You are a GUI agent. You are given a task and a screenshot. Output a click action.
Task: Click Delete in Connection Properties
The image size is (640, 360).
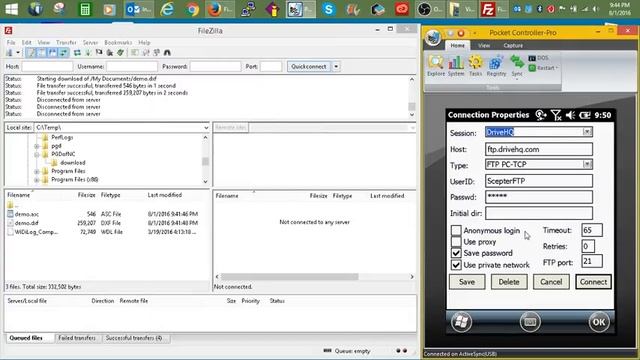(509, 282)
